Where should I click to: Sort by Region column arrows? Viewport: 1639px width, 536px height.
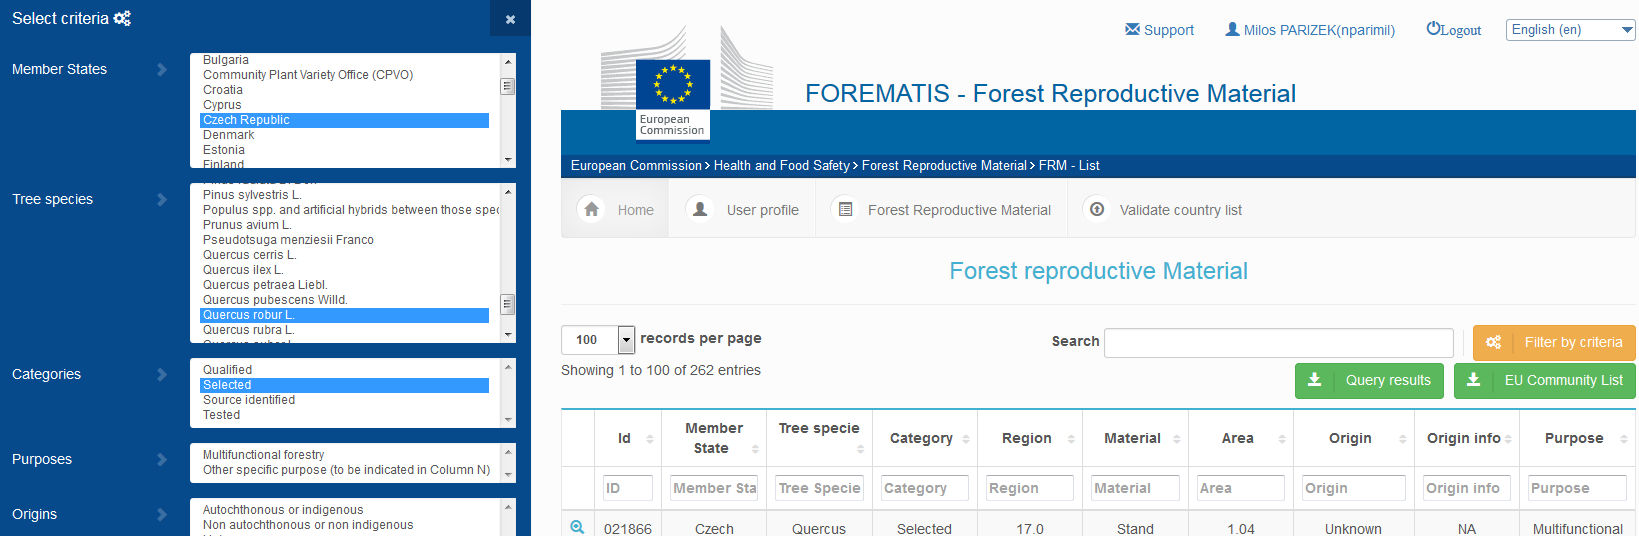click(1071, 439)
